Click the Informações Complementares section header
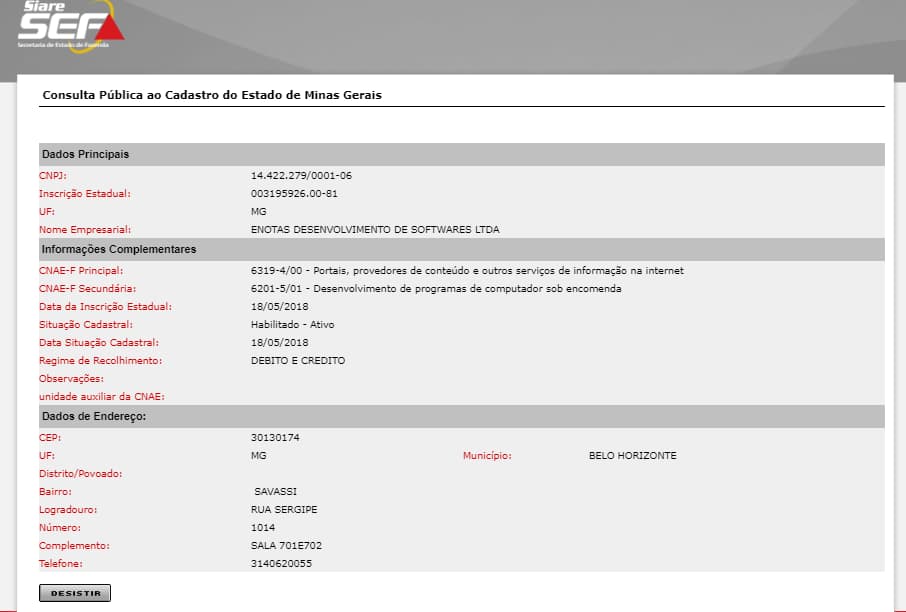 [x=118, y=249]
